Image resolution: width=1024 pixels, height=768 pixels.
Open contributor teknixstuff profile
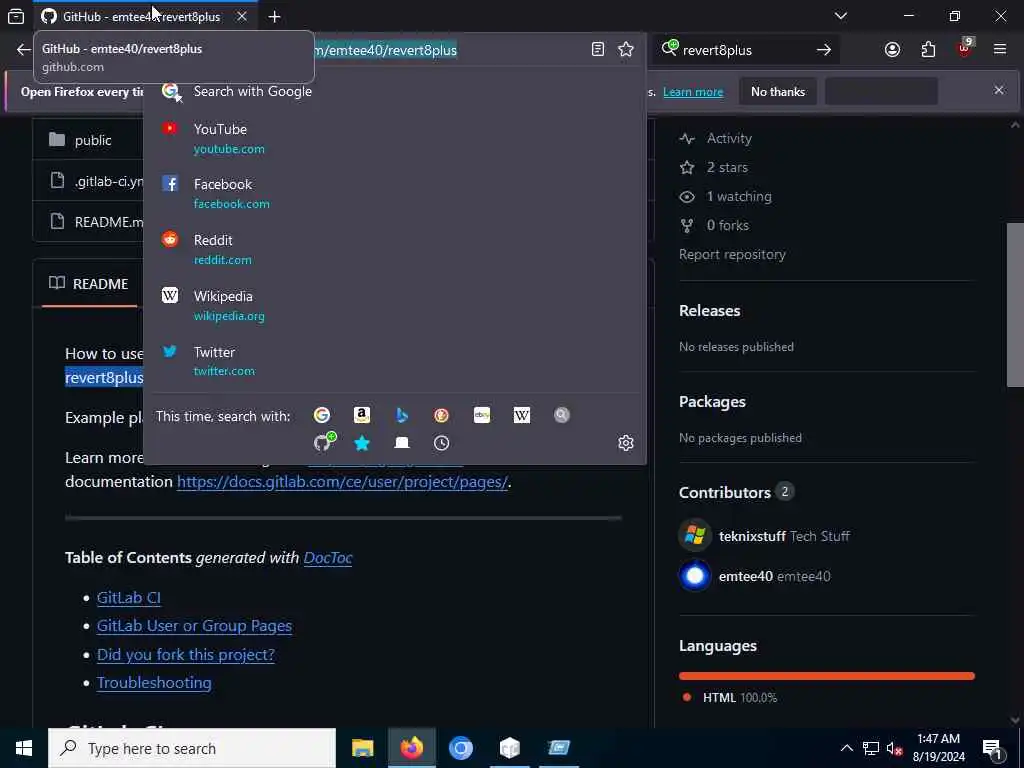[x=752, y=536]
